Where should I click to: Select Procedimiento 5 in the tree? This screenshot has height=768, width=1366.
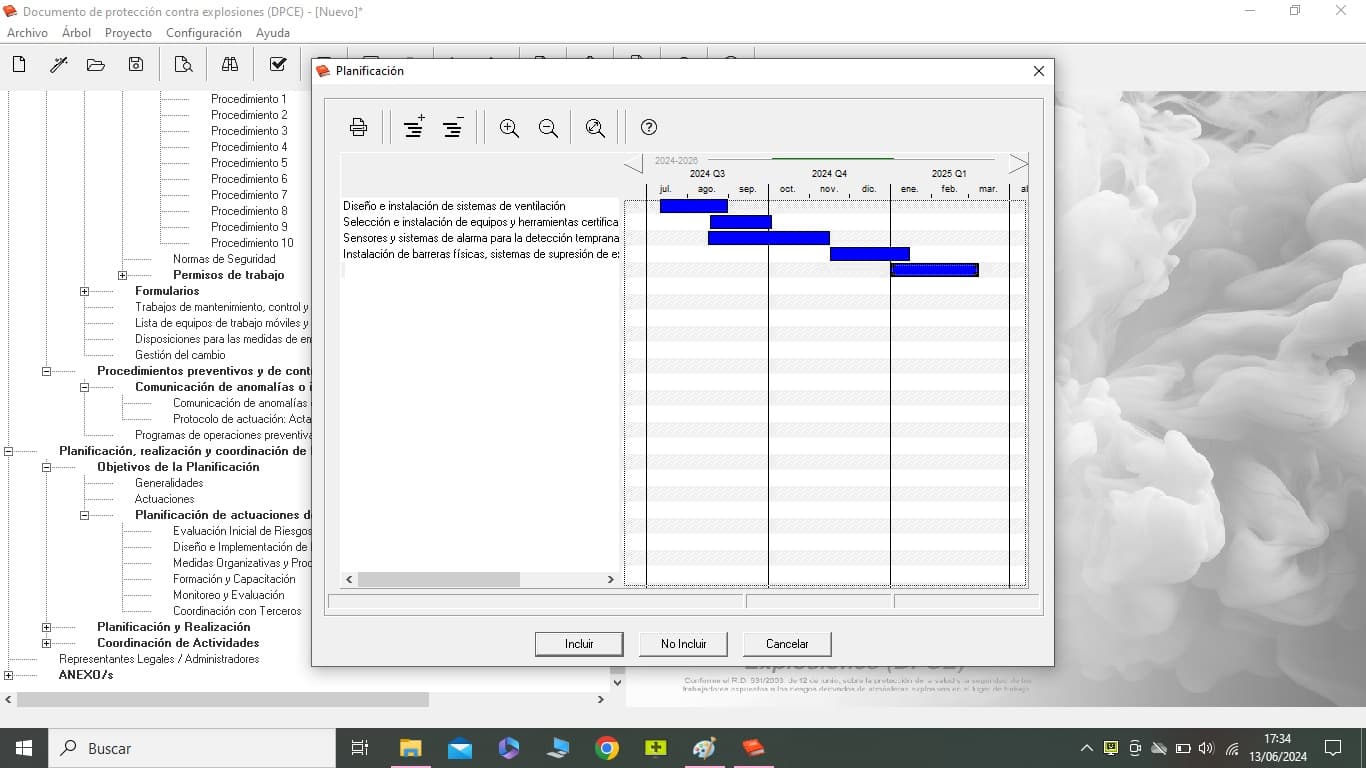tap(249, 163)
